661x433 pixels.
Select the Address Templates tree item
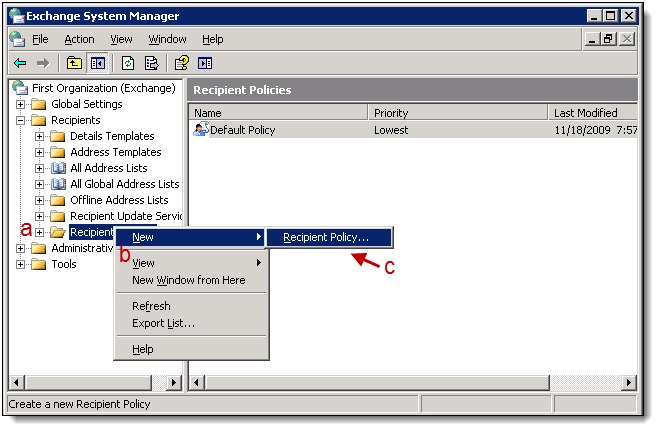[116, 152]
